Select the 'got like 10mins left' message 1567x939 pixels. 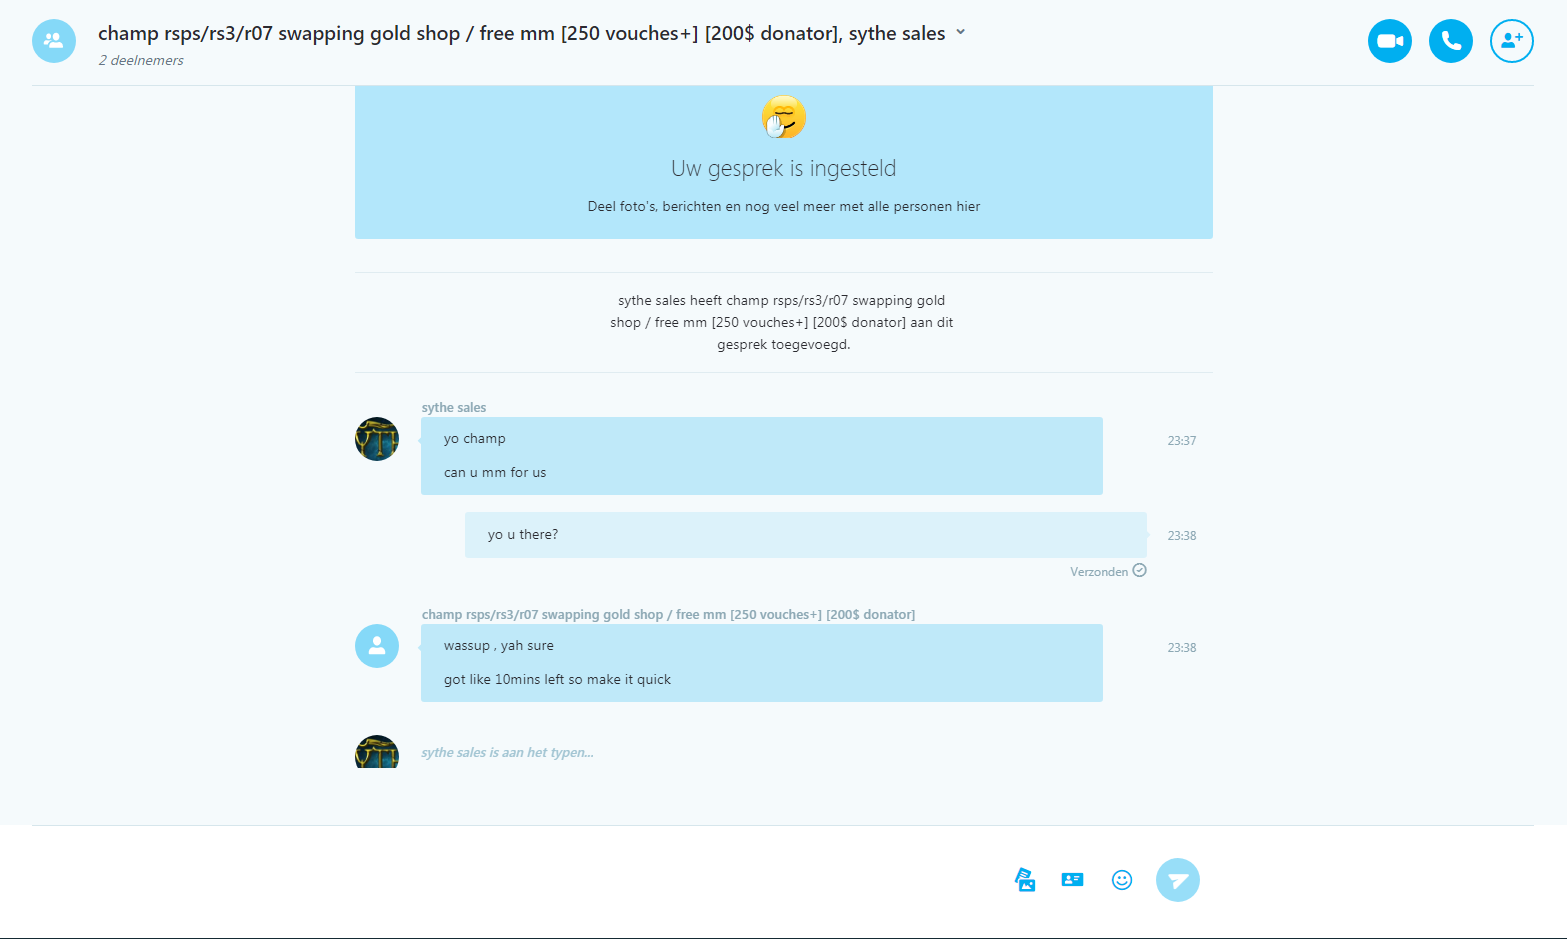click(x=557, y=679)
